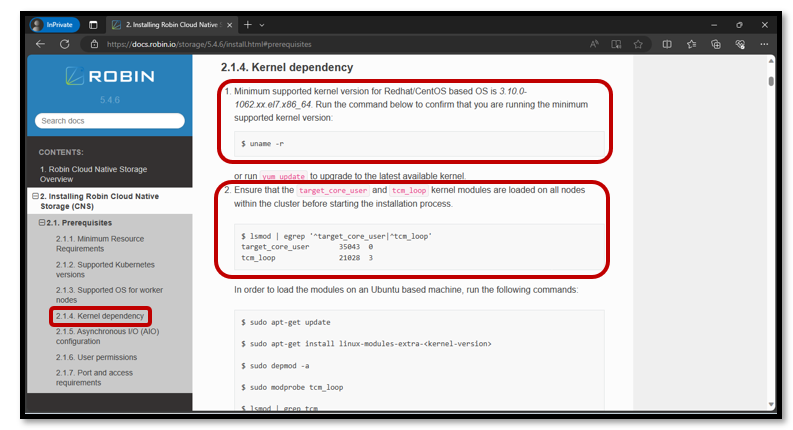
Task: Open Settings and more ellipsis menu
Action: 764,44
